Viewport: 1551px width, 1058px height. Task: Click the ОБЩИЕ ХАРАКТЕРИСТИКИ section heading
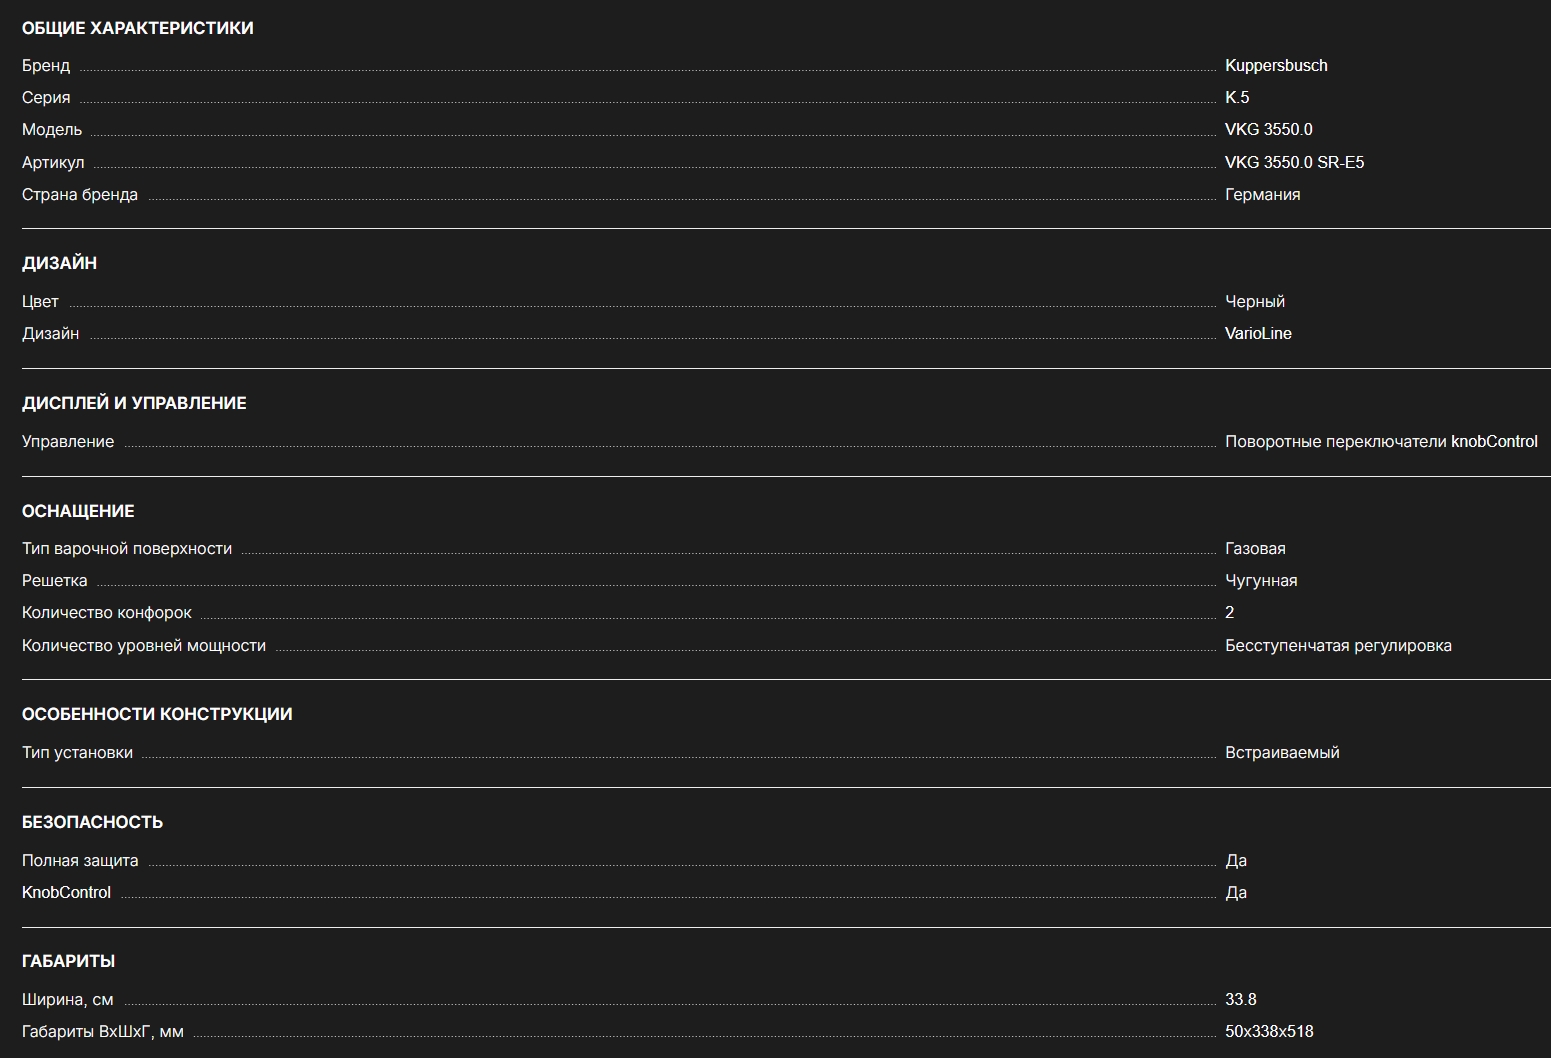pos(138,28)
